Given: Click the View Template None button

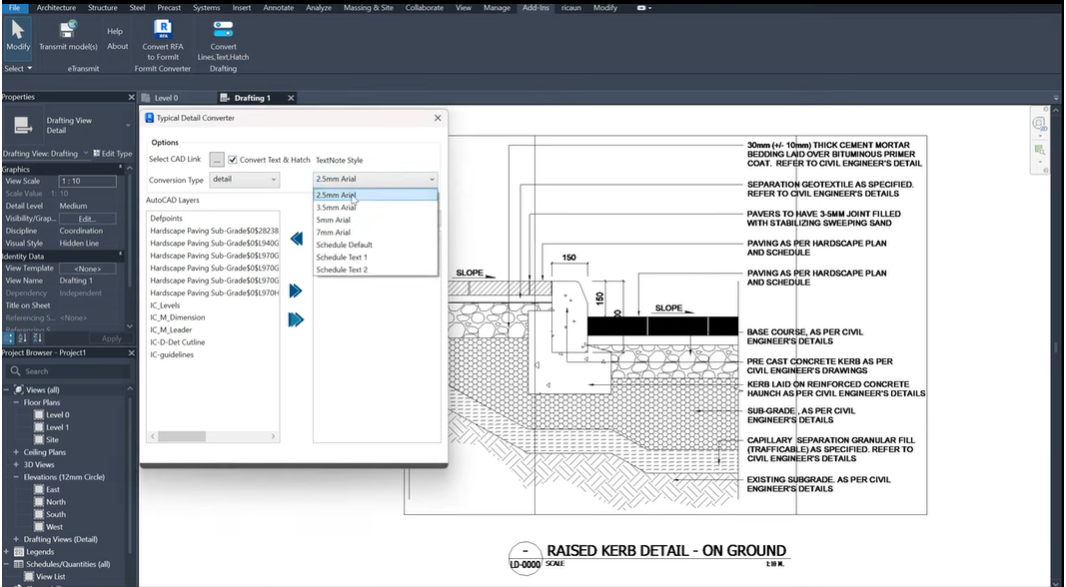Looking at the screenshot, I should (88, 269).
